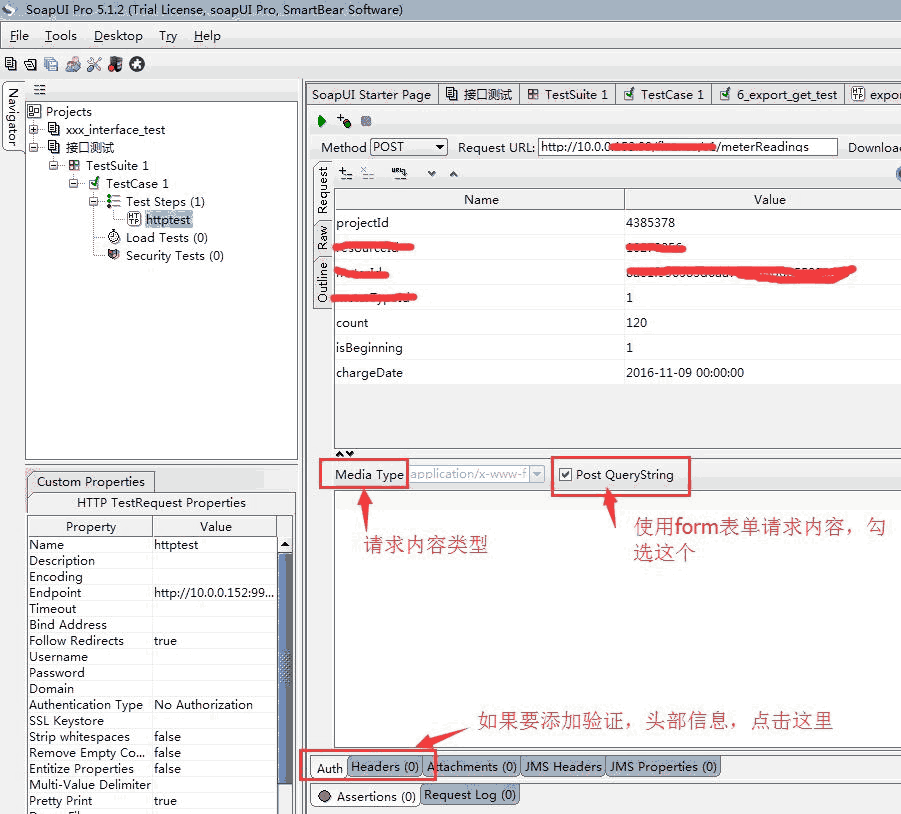
Task: Expand the xxx_interface_test project node
Action: click(x=34, y=130)
